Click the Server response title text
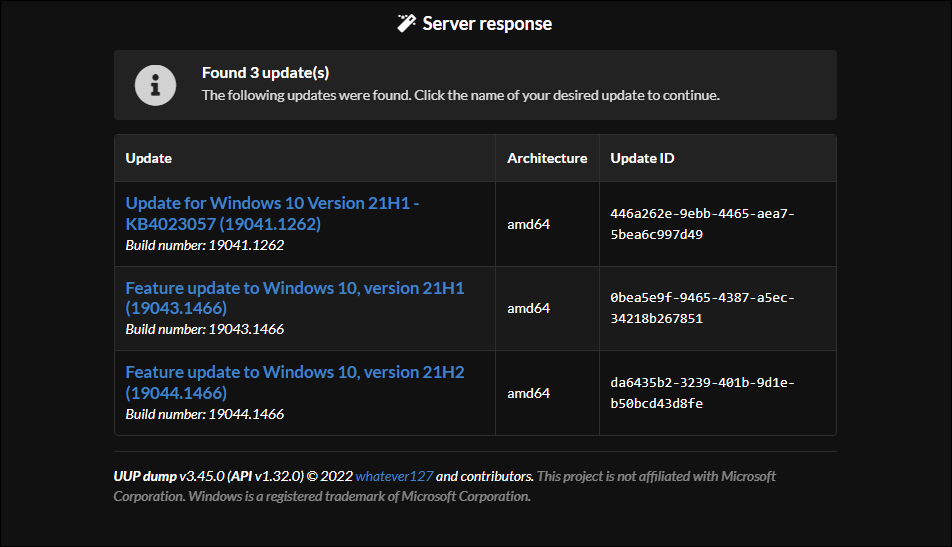 tap(487, 24)
